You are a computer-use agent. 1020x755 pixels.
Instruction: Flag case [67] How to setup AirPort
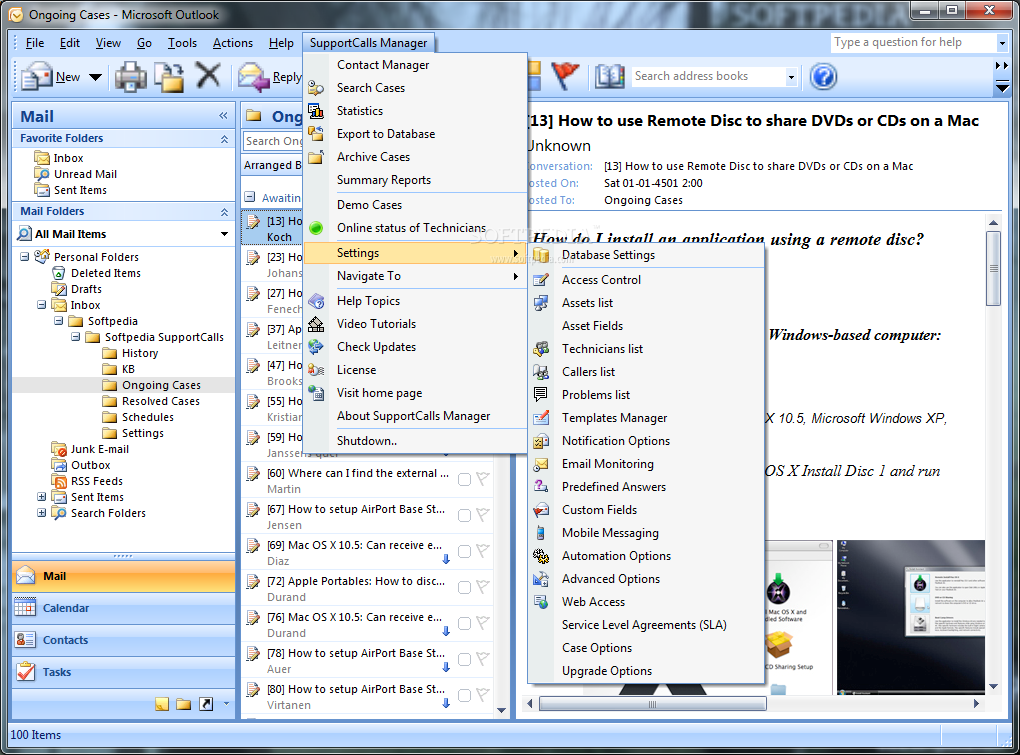(483, 515)
